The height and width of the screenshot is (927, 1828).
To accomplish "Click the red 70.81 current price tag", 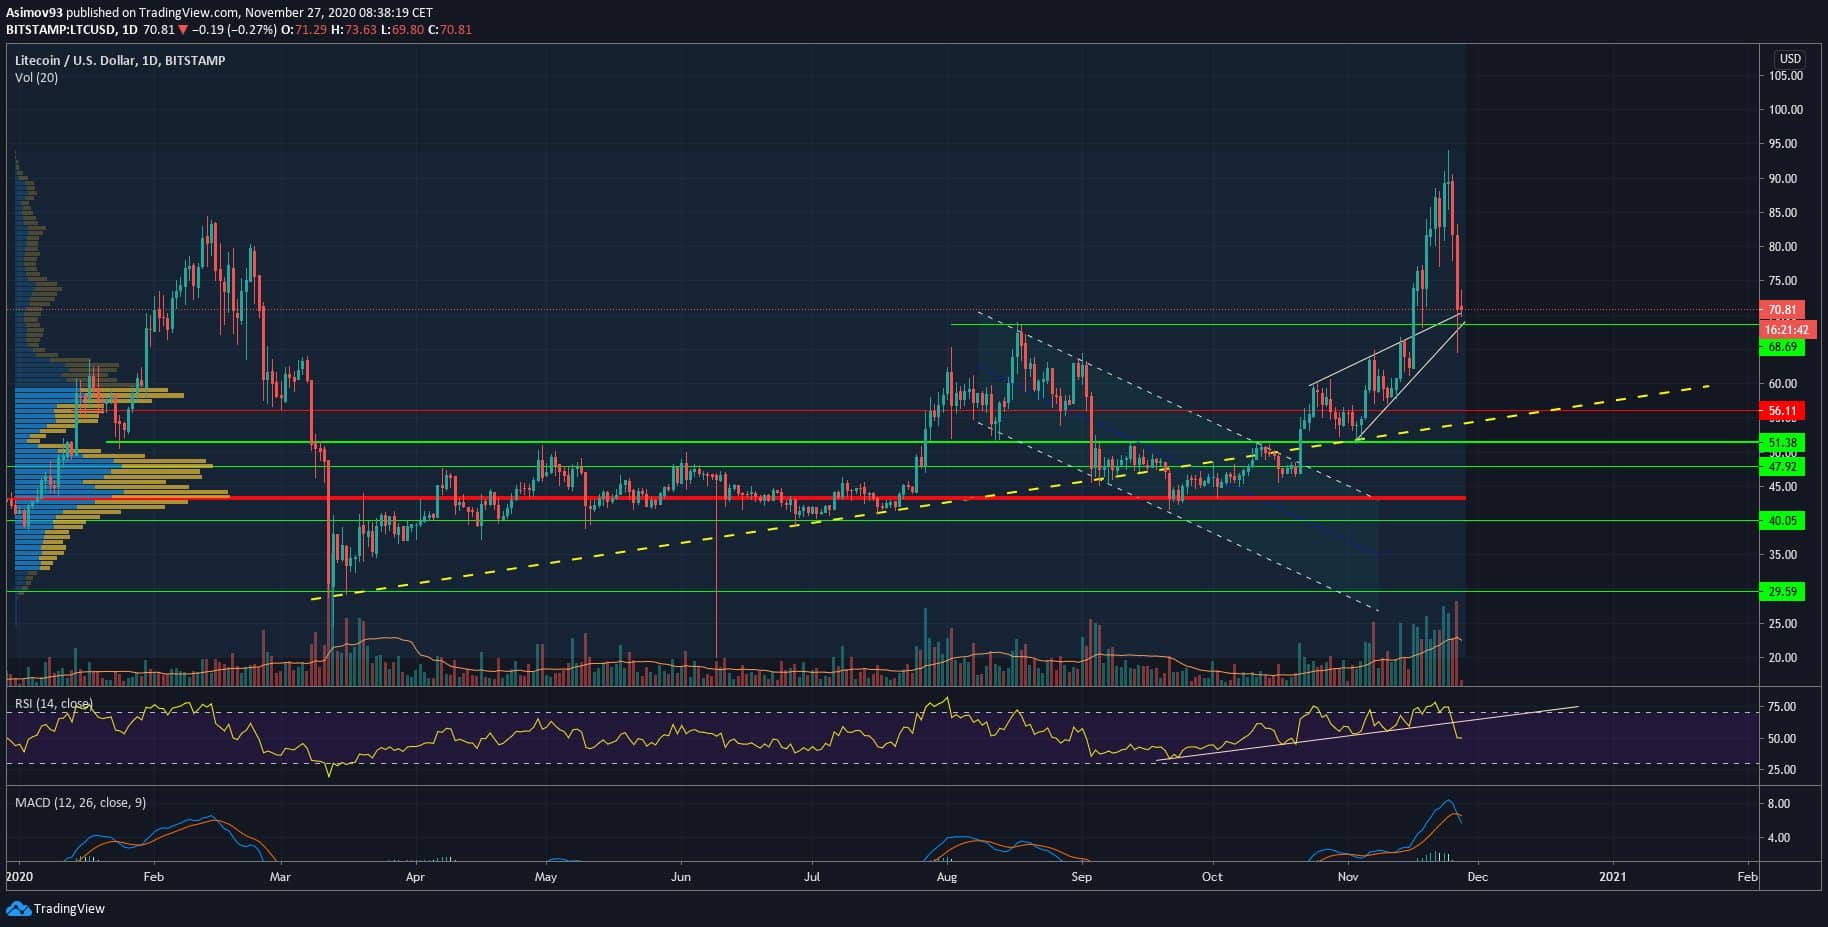I will pos(1783,310).
